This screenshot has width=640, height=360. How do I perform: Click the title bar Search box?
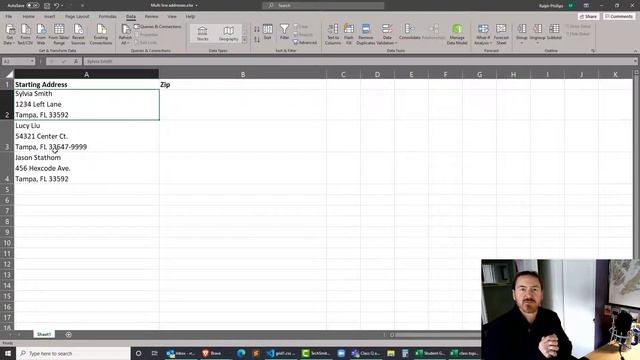point(323,5)
